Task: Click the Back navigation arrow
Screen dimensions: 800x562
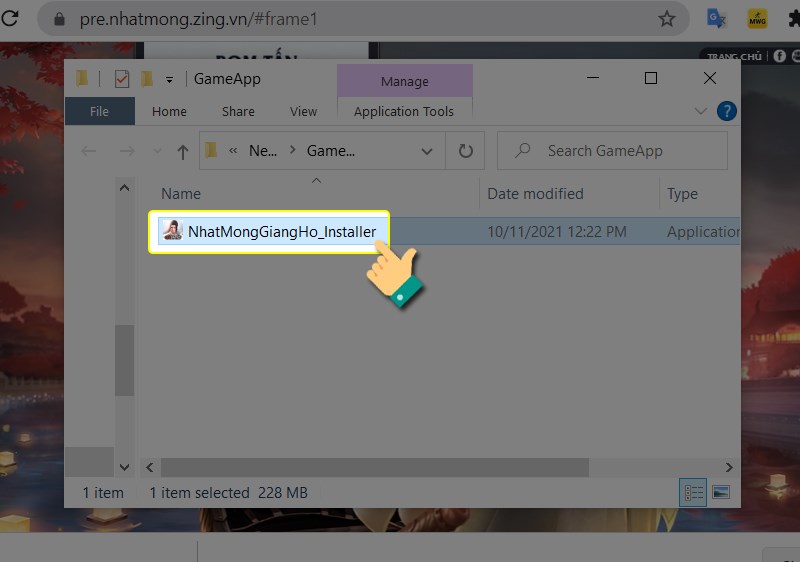Action: 89,150
